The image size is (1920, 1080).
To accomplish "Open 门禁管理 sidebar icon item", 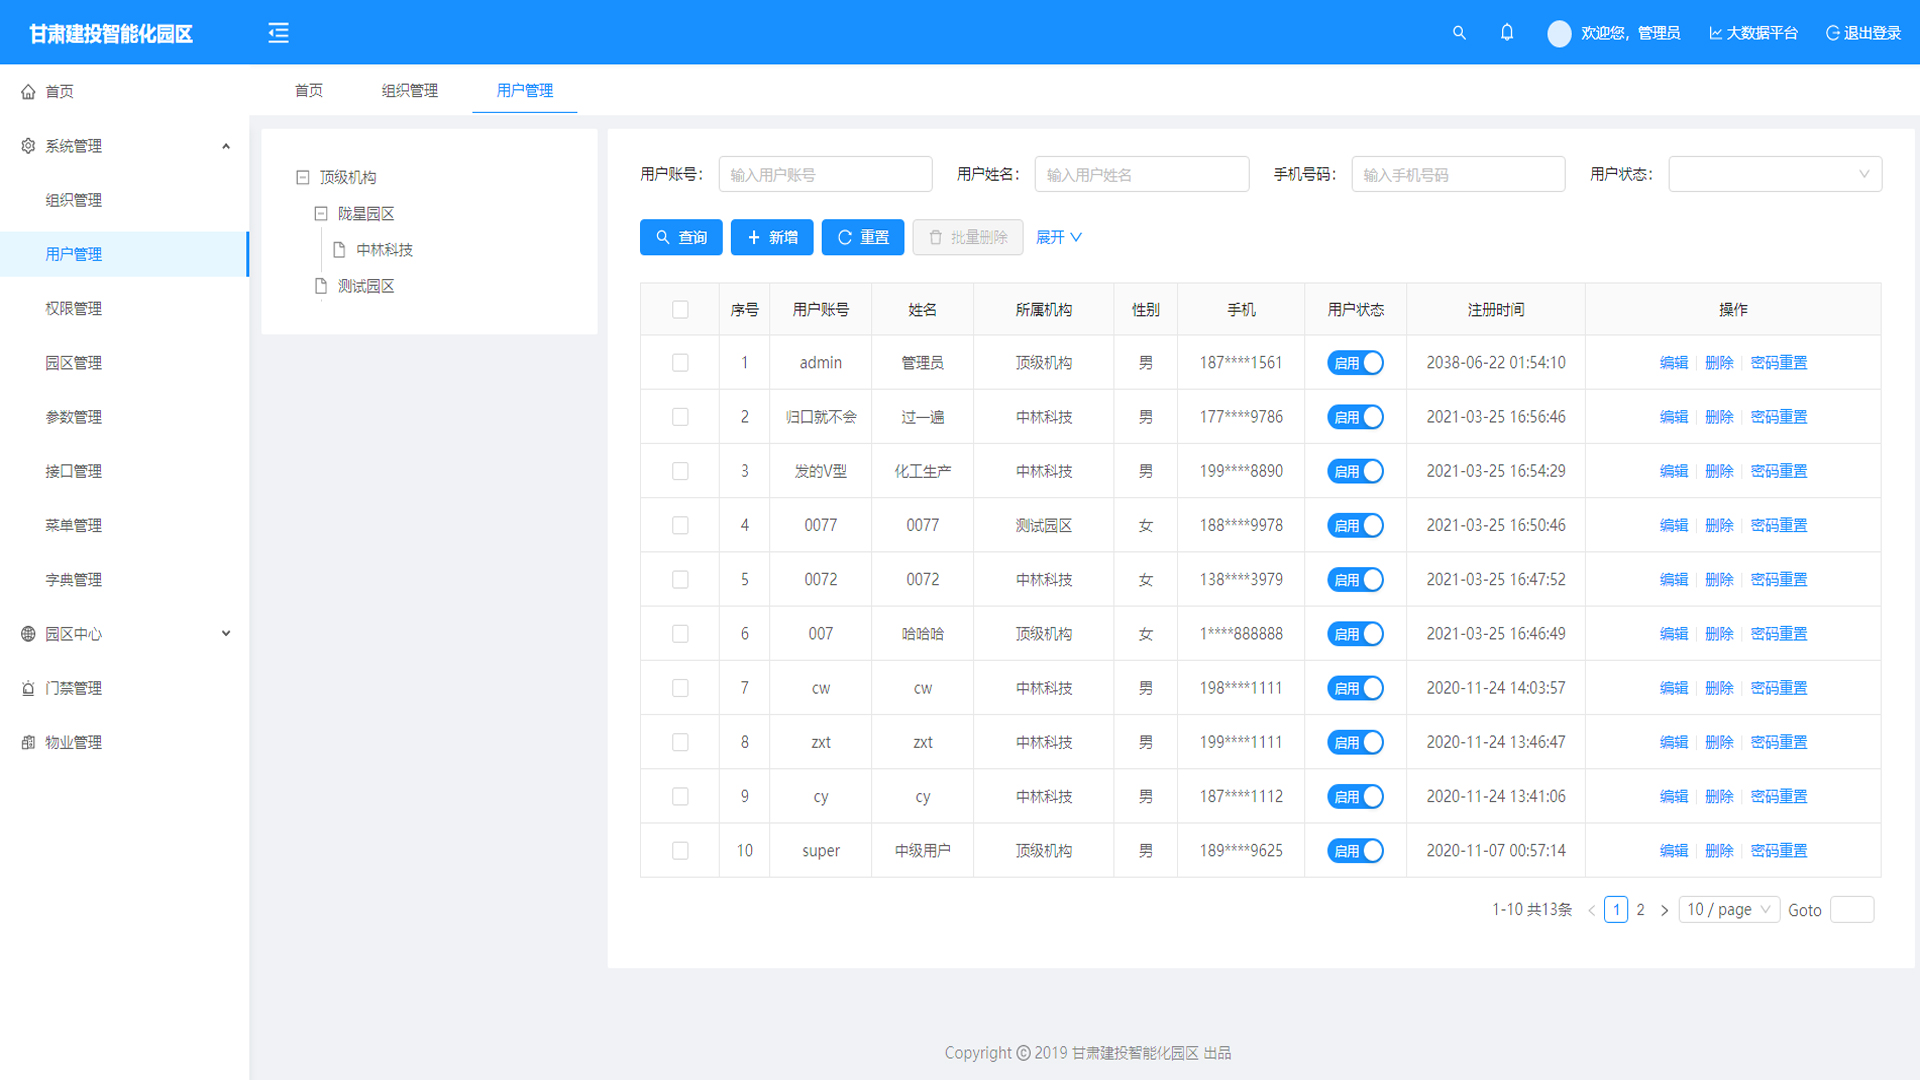I will (28, 688).
